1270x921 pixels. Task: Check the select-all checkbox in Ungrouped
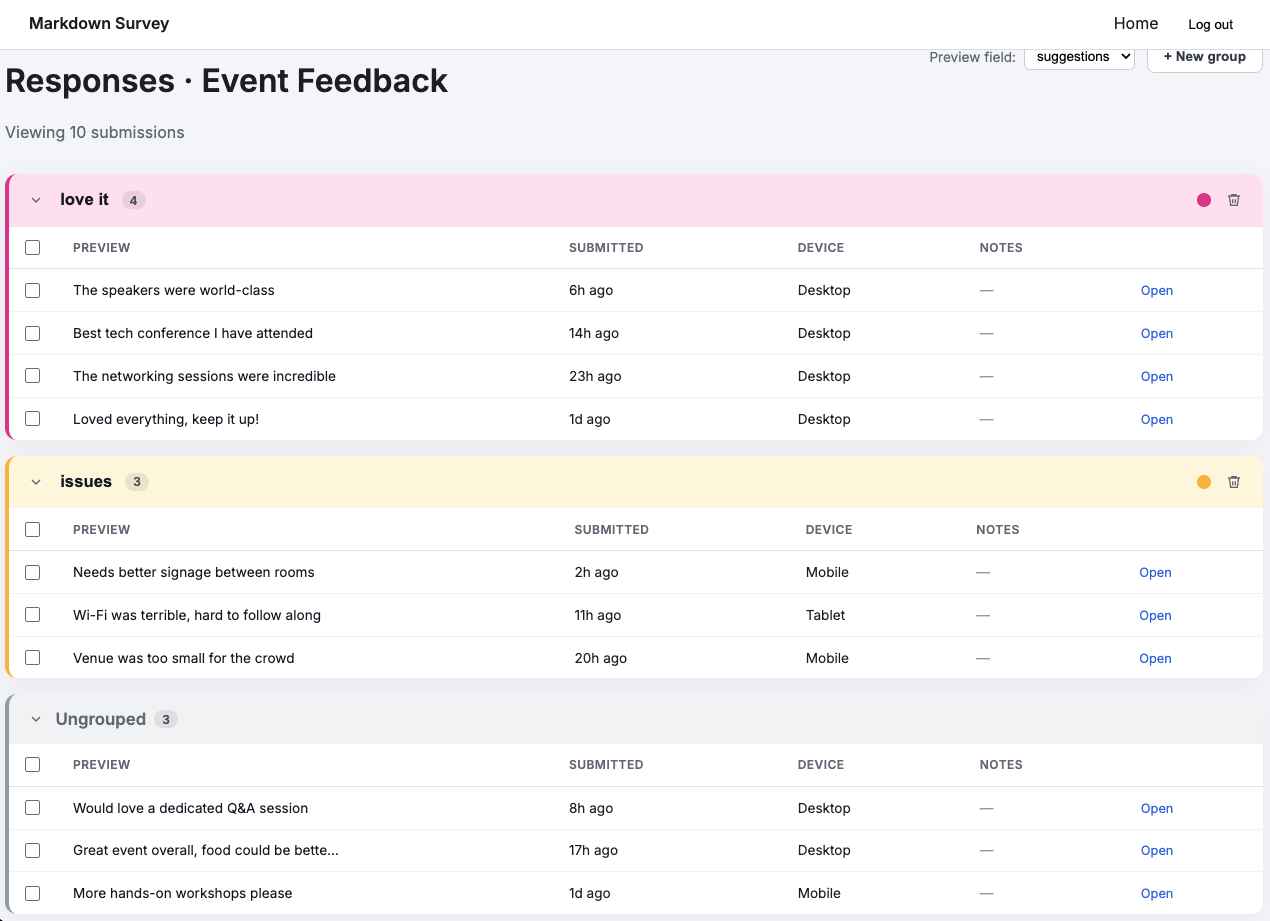point(32,764)
